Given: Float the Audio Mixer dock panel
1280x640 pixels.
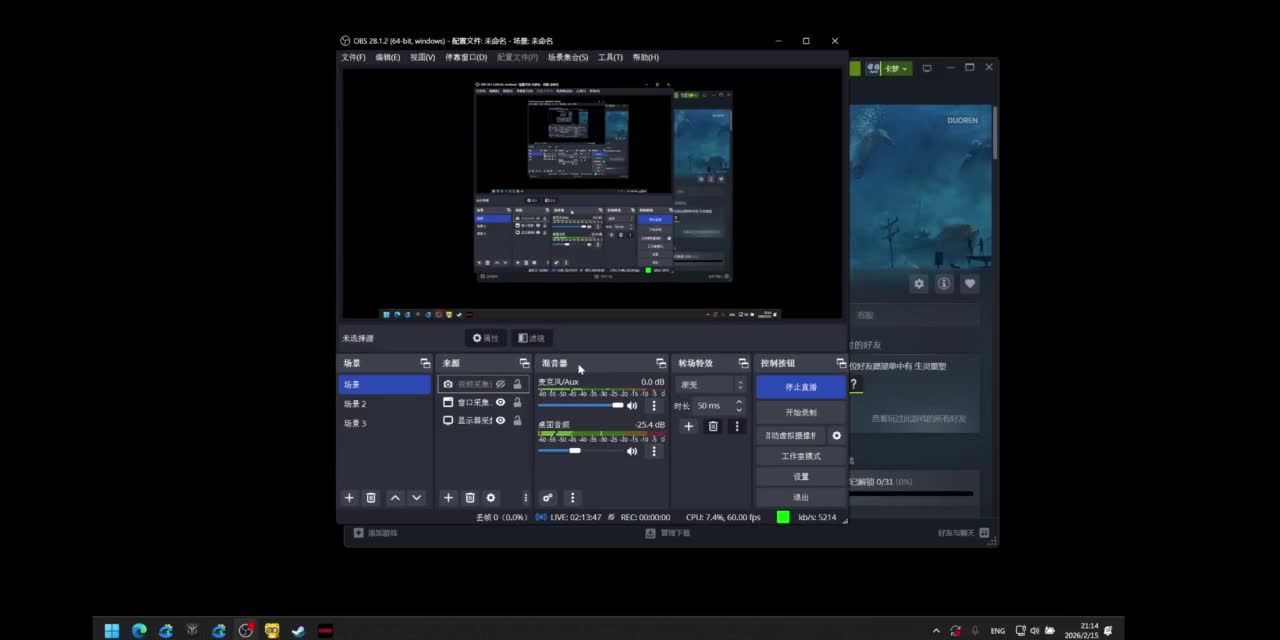Looking at the screenshot, I should (661, 363).
